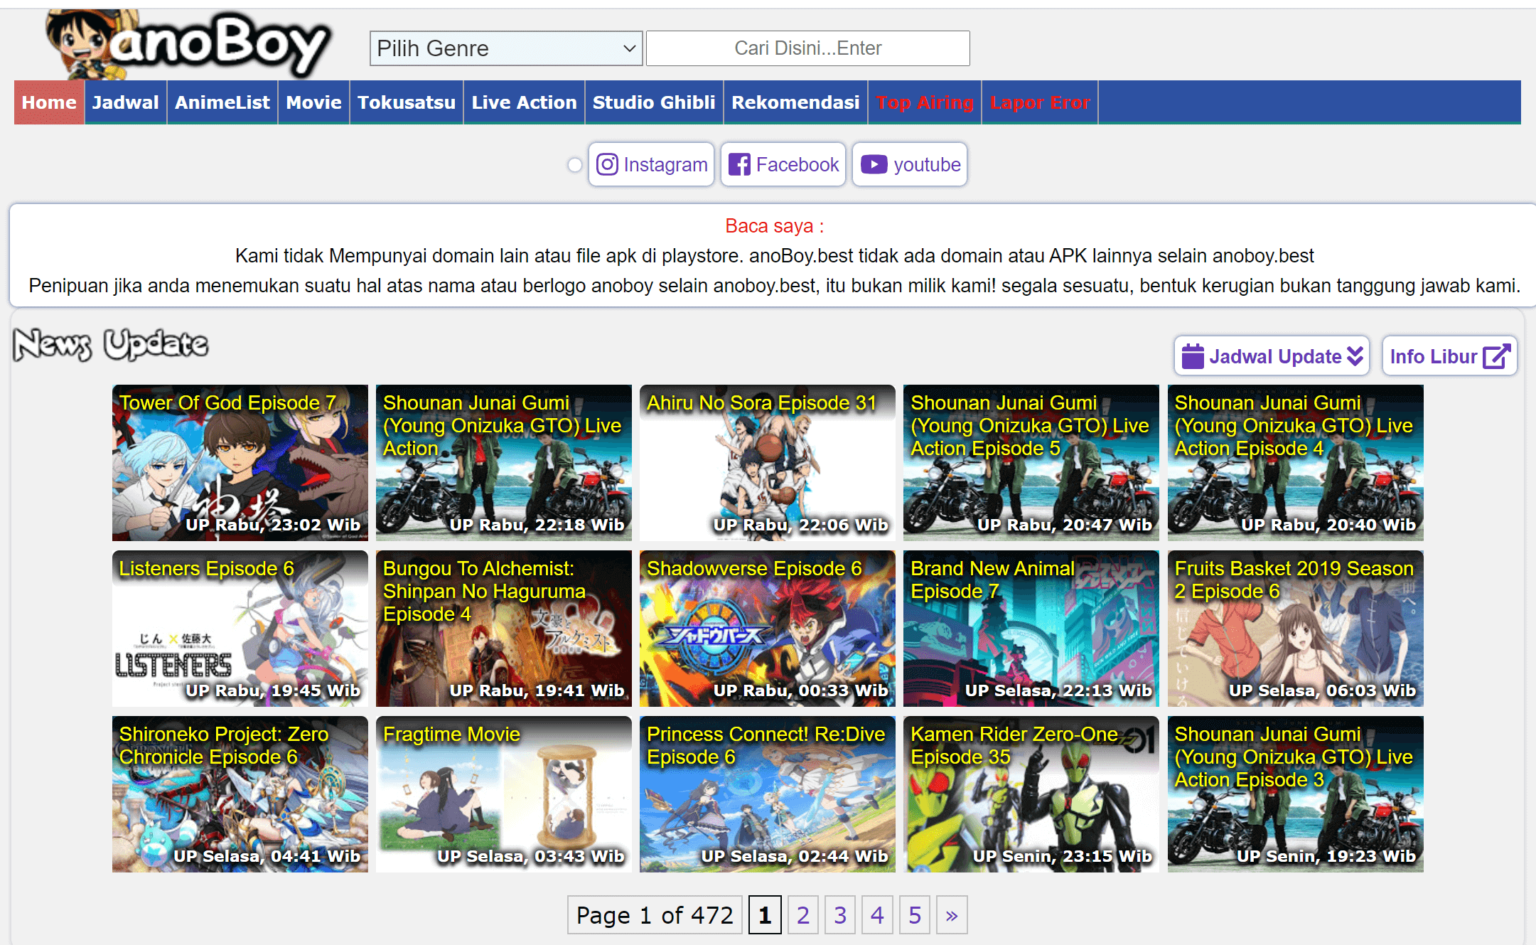Viewport: 1536px width, 945px height.
Task: Open Listeners Episode 6 thumbnail
Action: coord(240,629)
